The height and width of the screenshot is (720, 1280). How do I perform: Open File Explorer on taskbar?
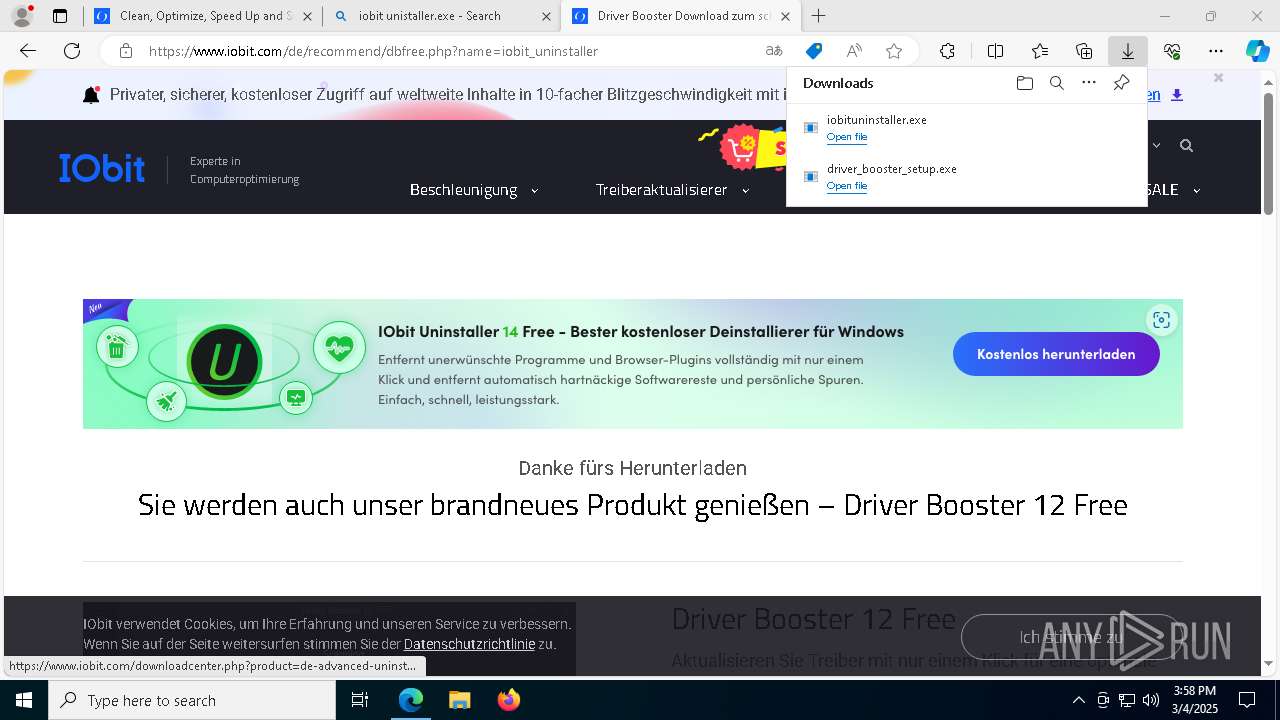(x=459, y=700)
